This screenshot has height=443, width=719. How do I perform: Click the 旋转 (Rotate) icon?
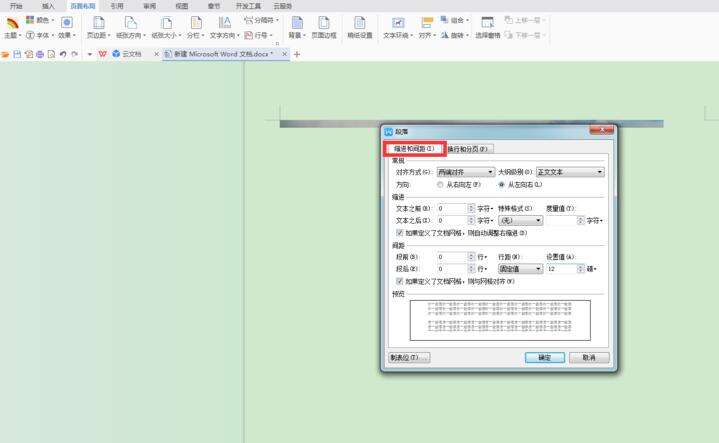(x=444, y=35)
